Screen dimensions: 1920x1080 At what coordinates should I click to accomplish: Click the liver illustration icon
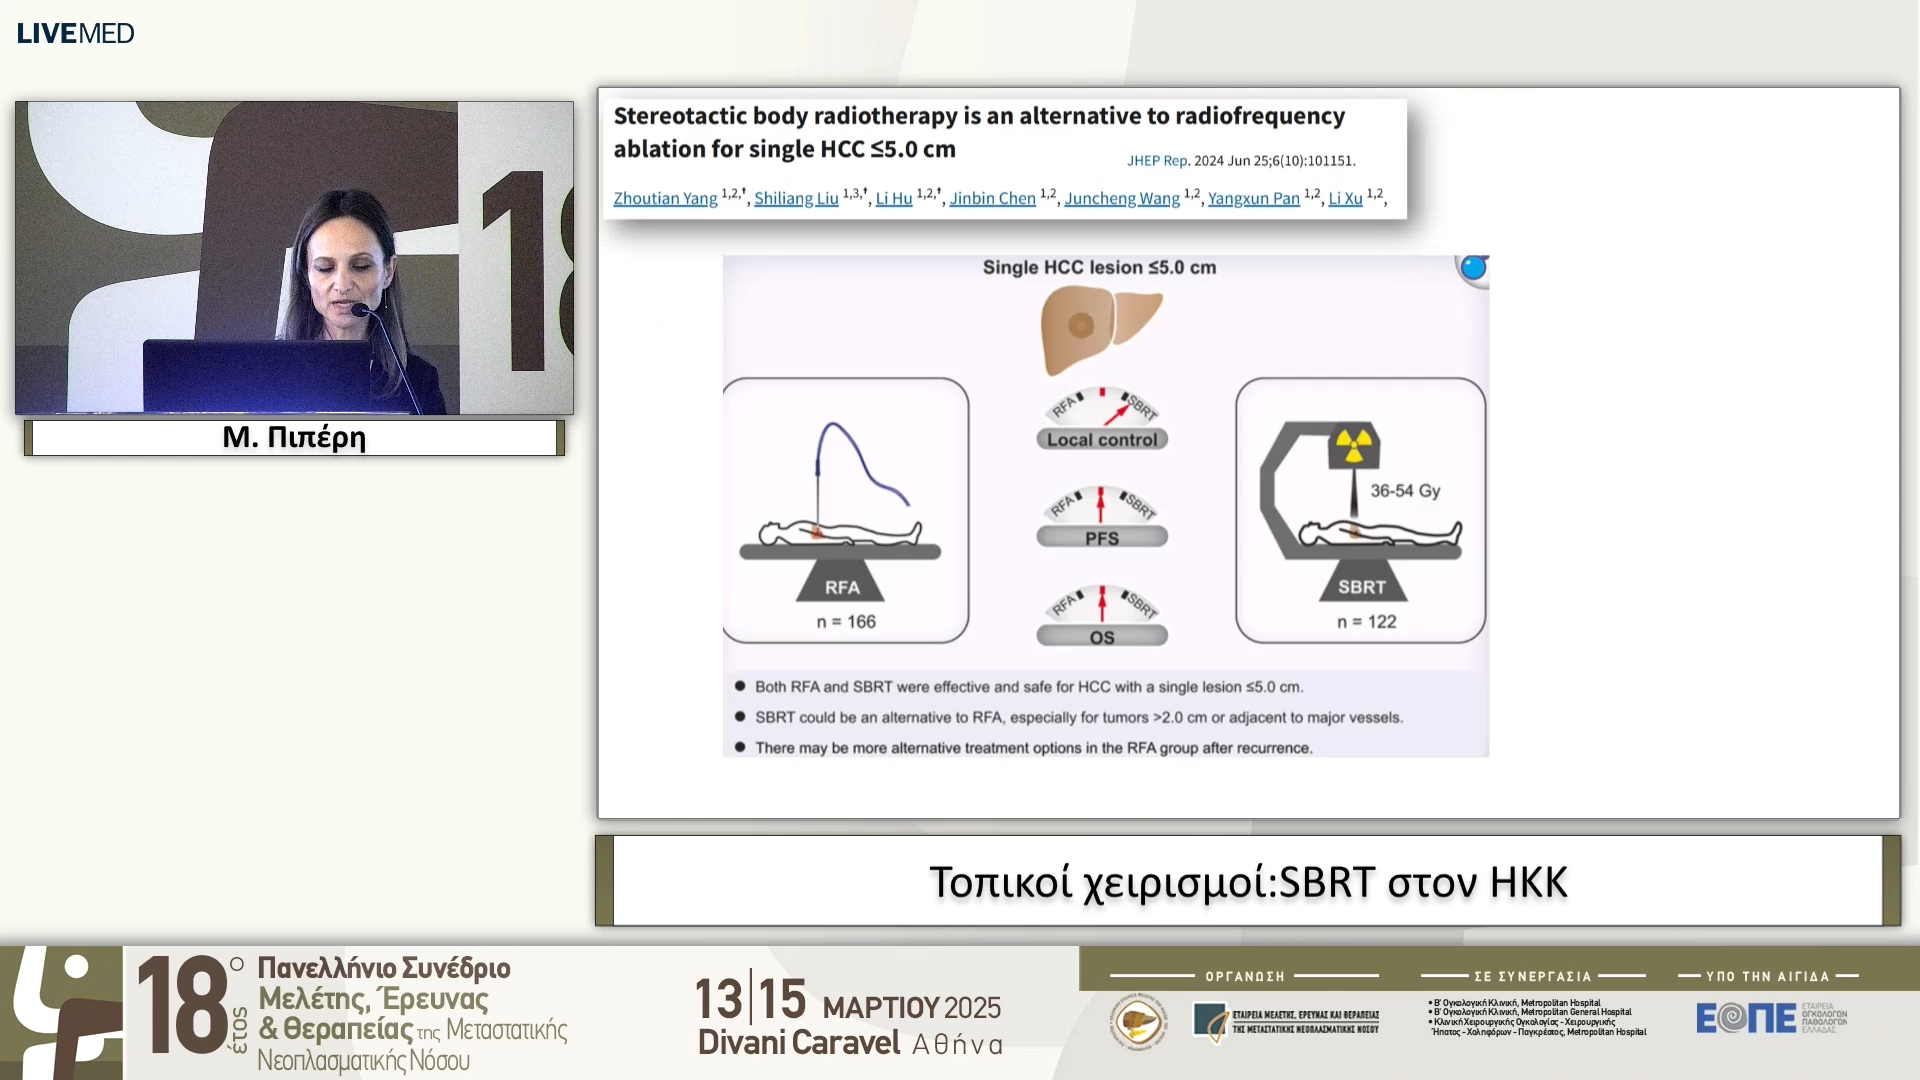coord(1100,328)
